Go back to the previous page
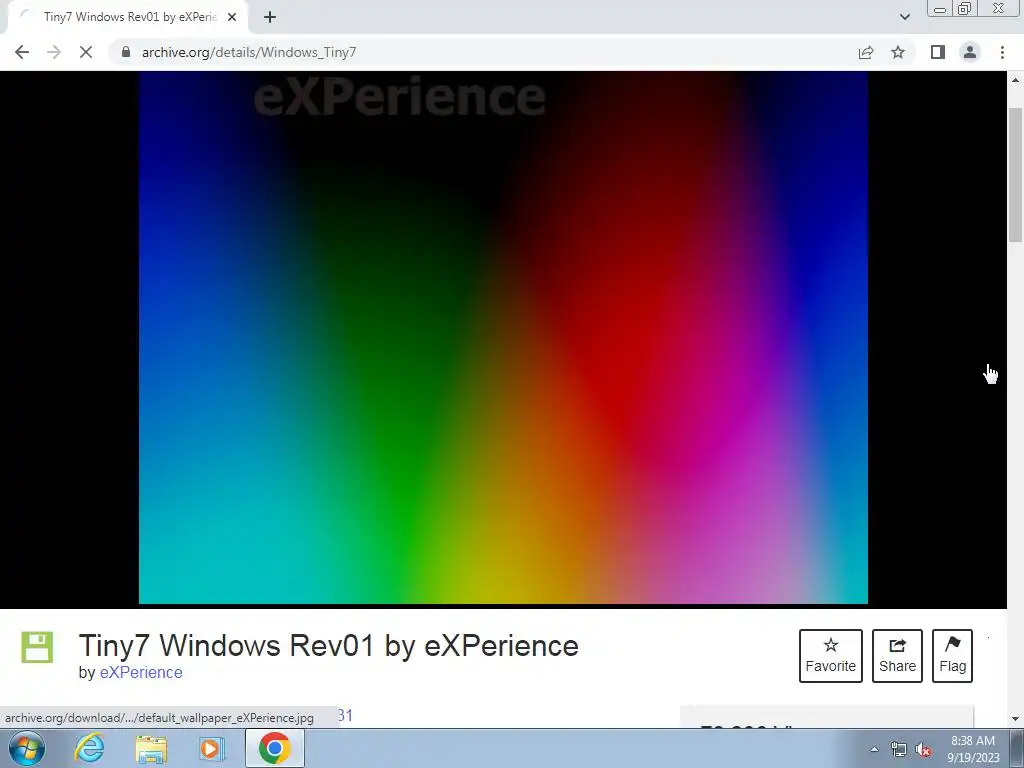 point(22,52)
